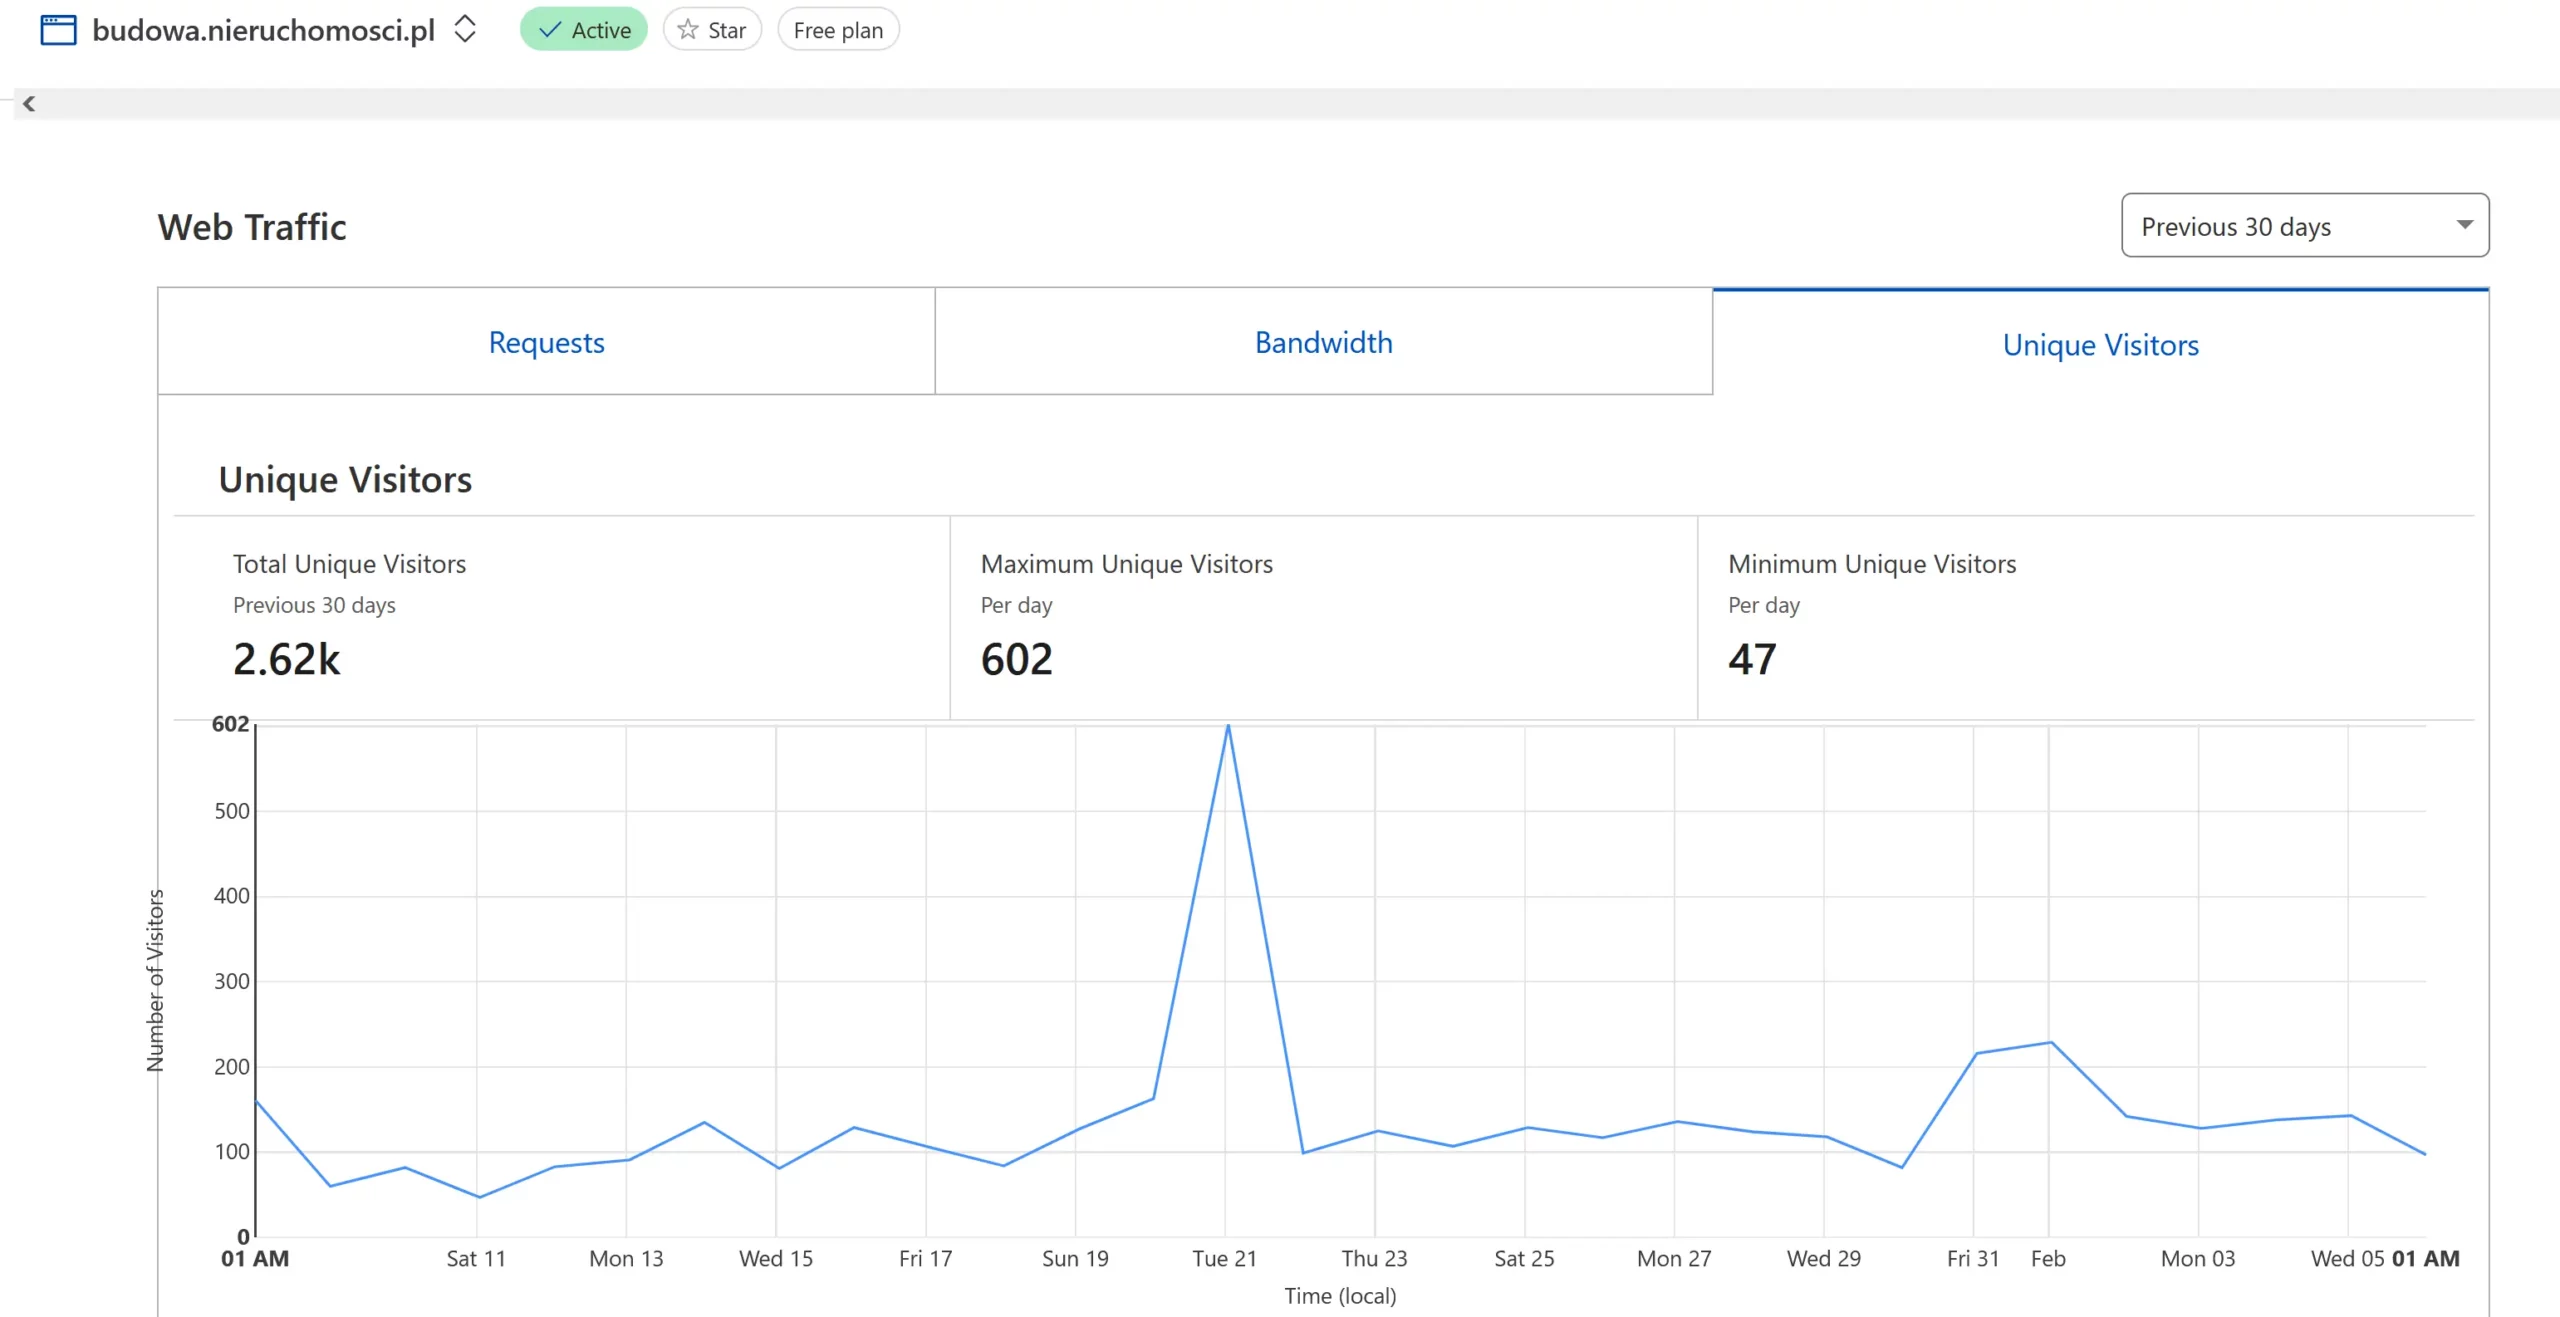2560x1317 pixels.
Task: Open the Free plan badge
Action: 838,30
